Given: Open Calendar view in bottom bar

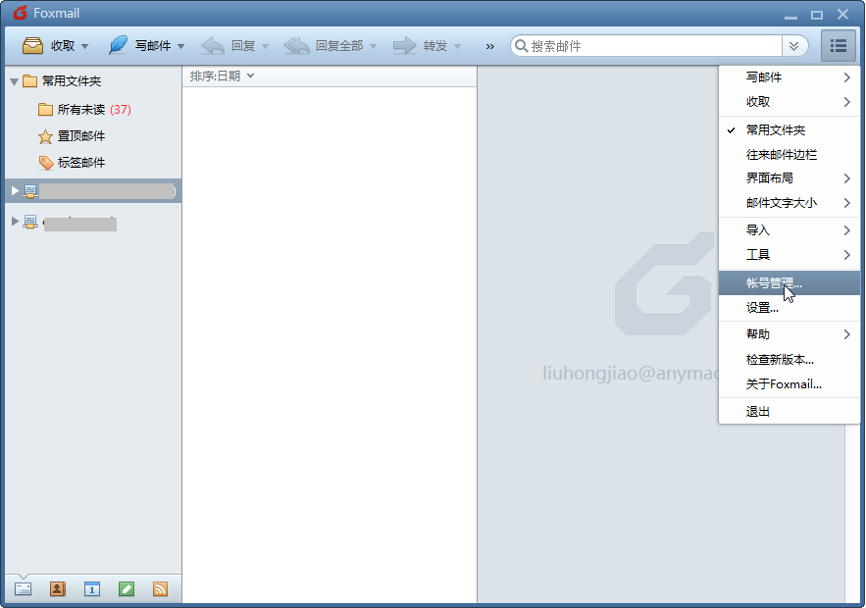Looking at the screenshot, I should click(x=91, y=589).
